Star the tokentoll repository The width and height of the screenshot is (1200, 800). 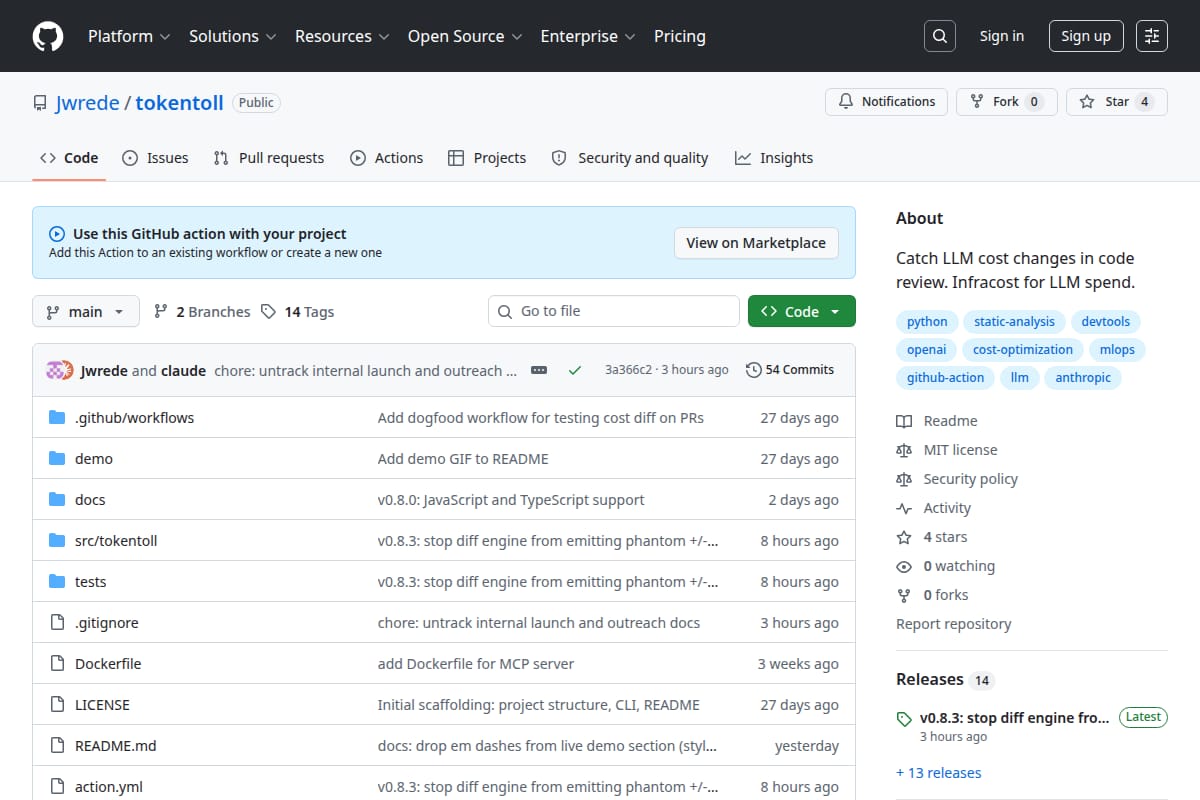pyautogui.click(x=1117, y=102)
